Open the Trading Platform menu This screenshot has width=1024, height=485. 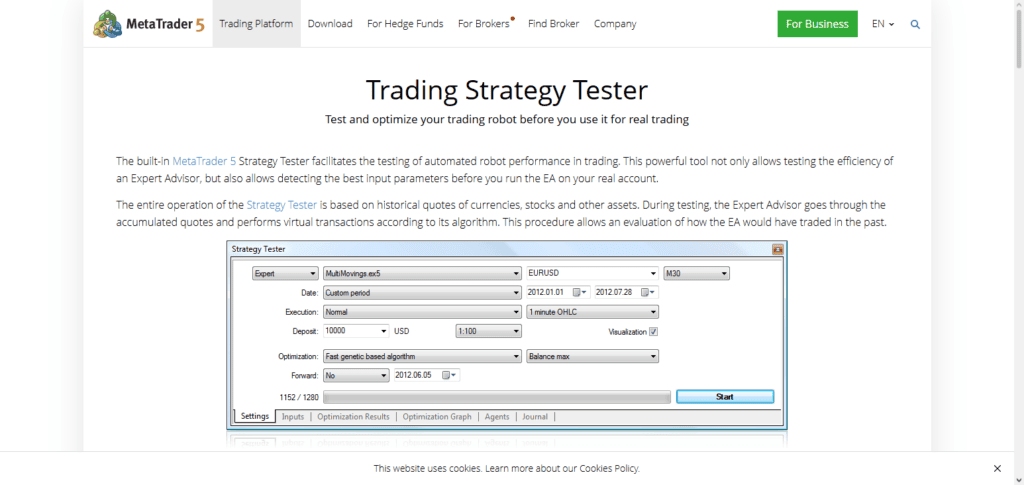click(x=256, y=23)
